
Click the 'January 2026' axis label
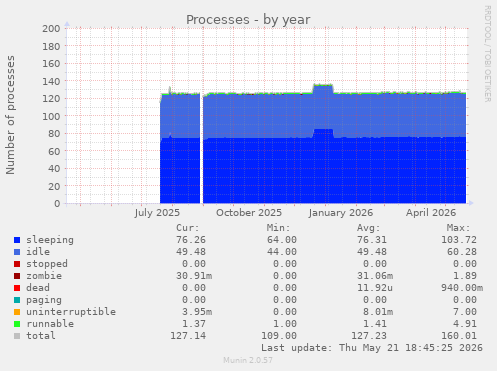(x=341, y=213)
